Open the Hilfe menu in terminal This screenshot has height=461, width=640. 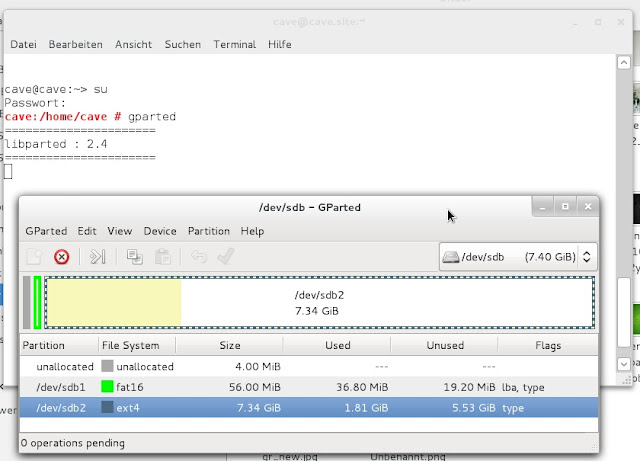tap(280, 44)
